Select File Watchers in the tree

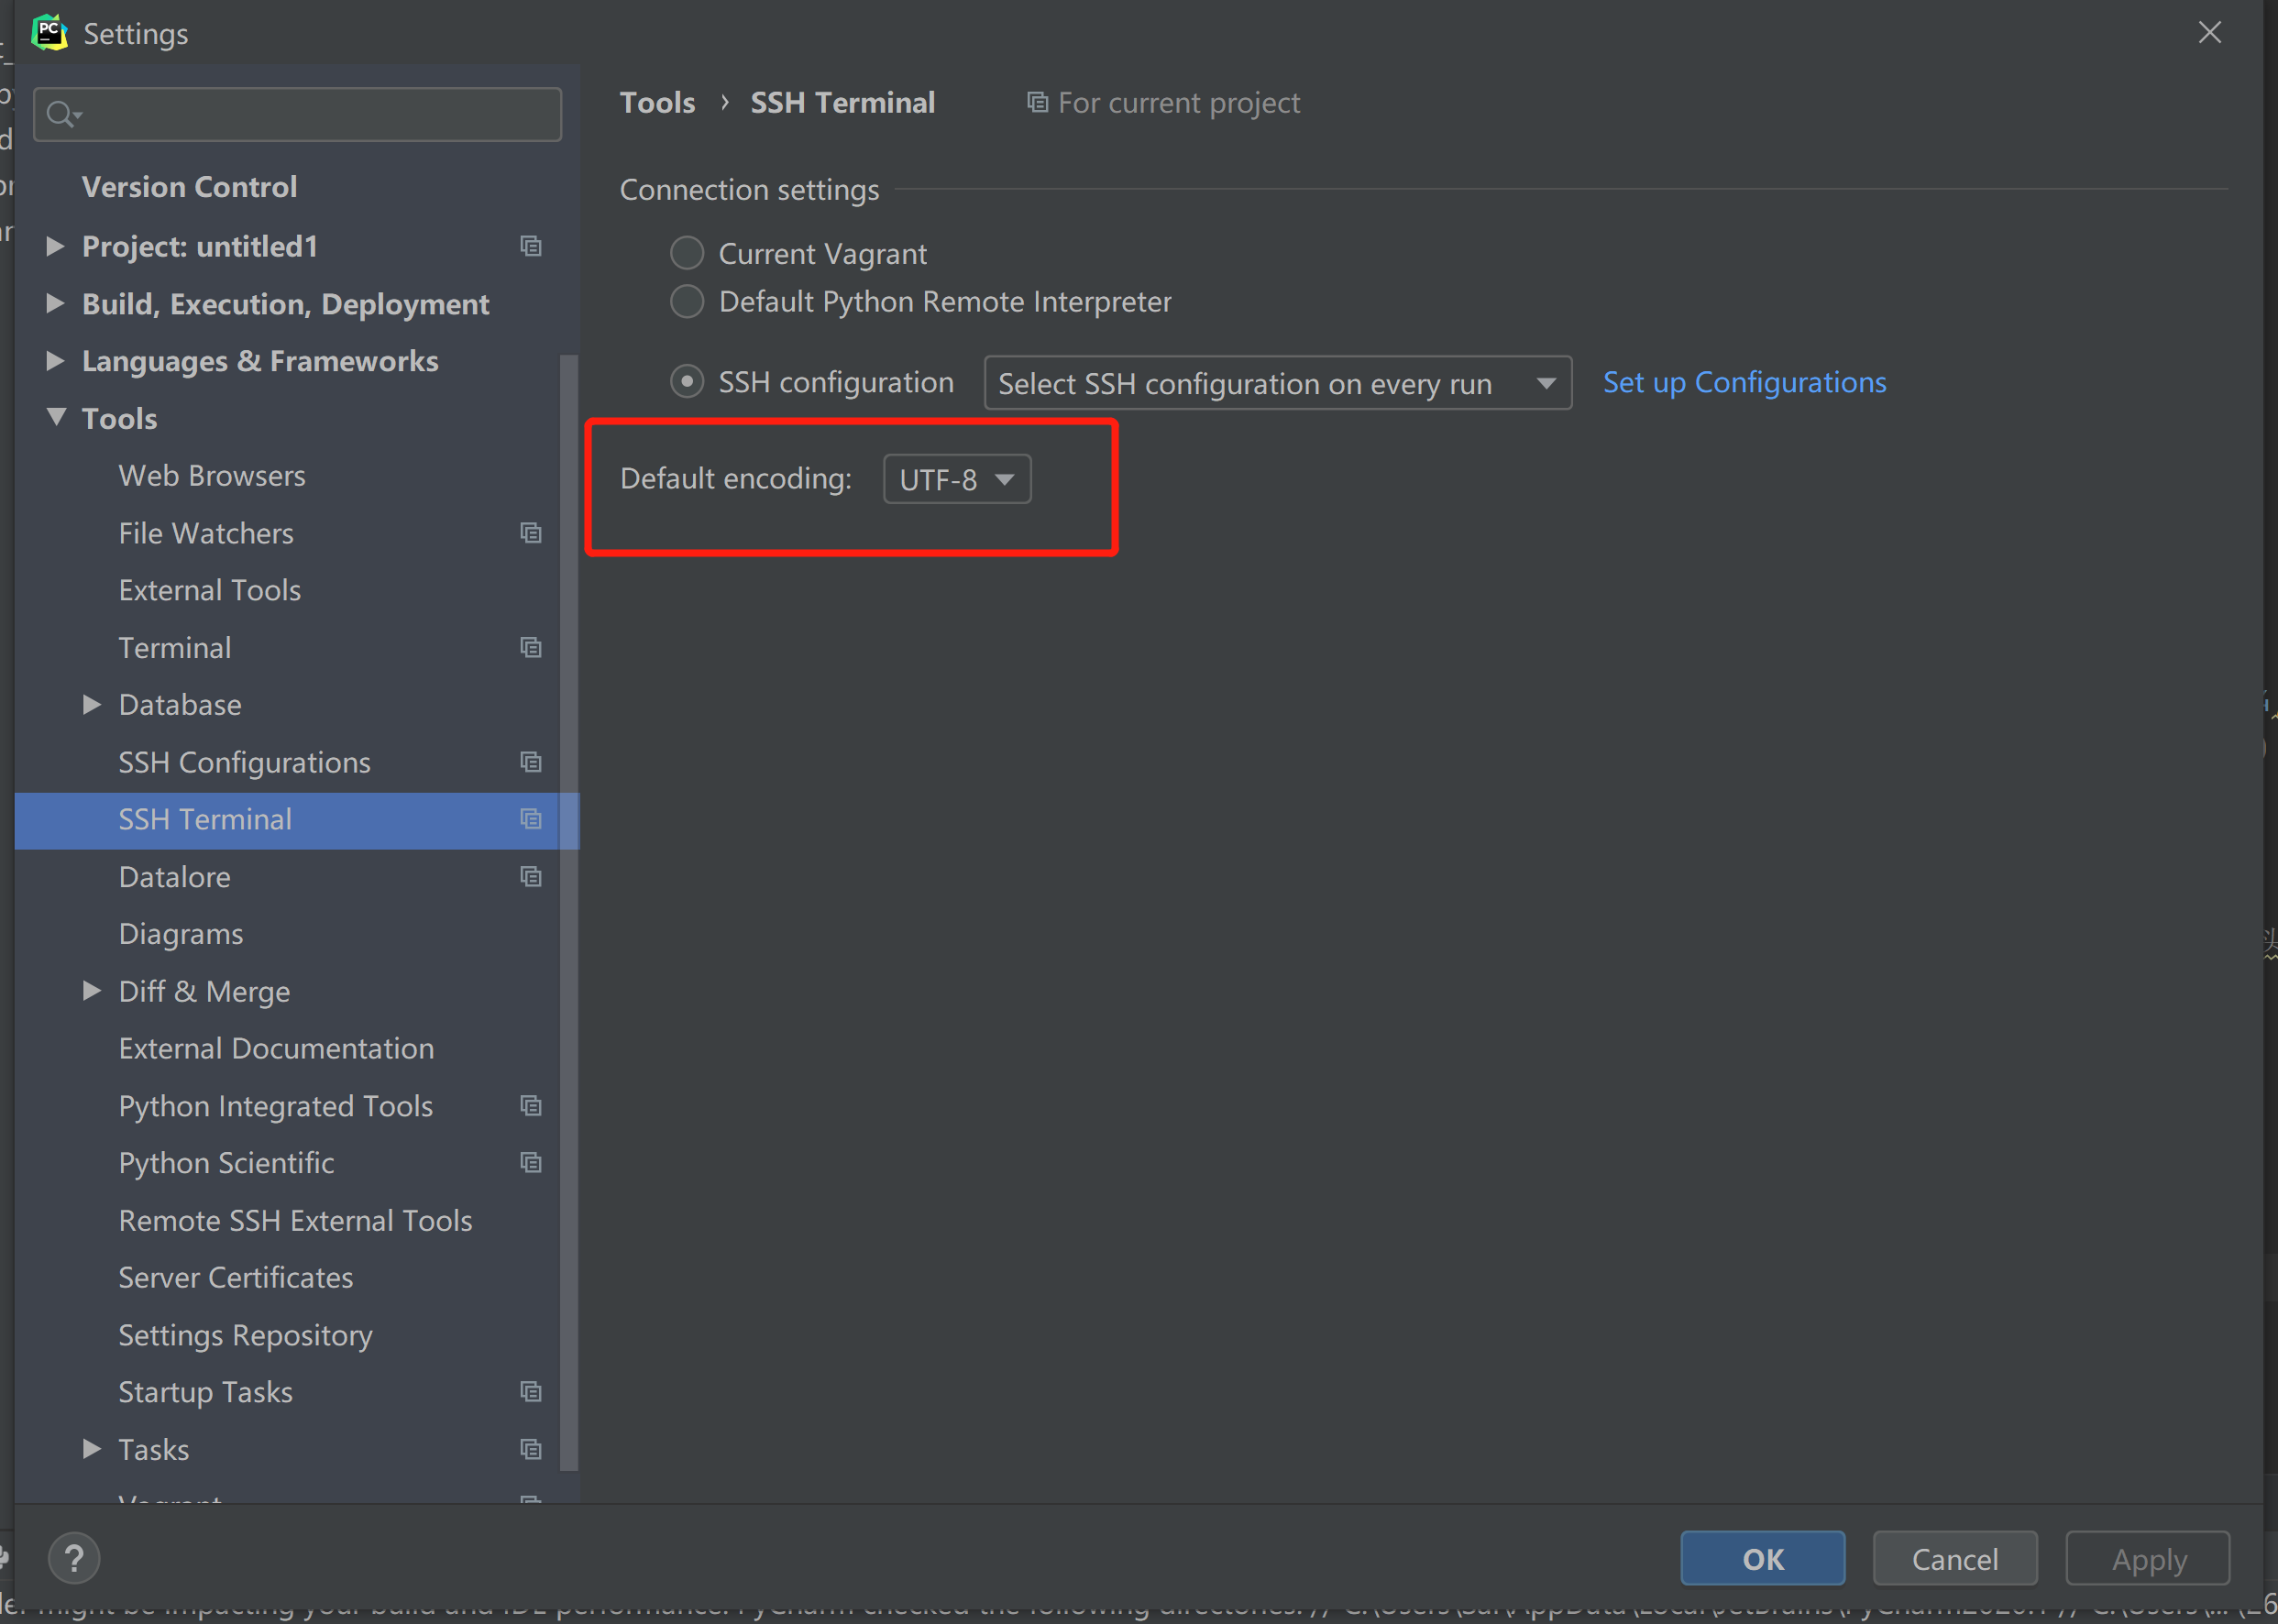(206, 533)
